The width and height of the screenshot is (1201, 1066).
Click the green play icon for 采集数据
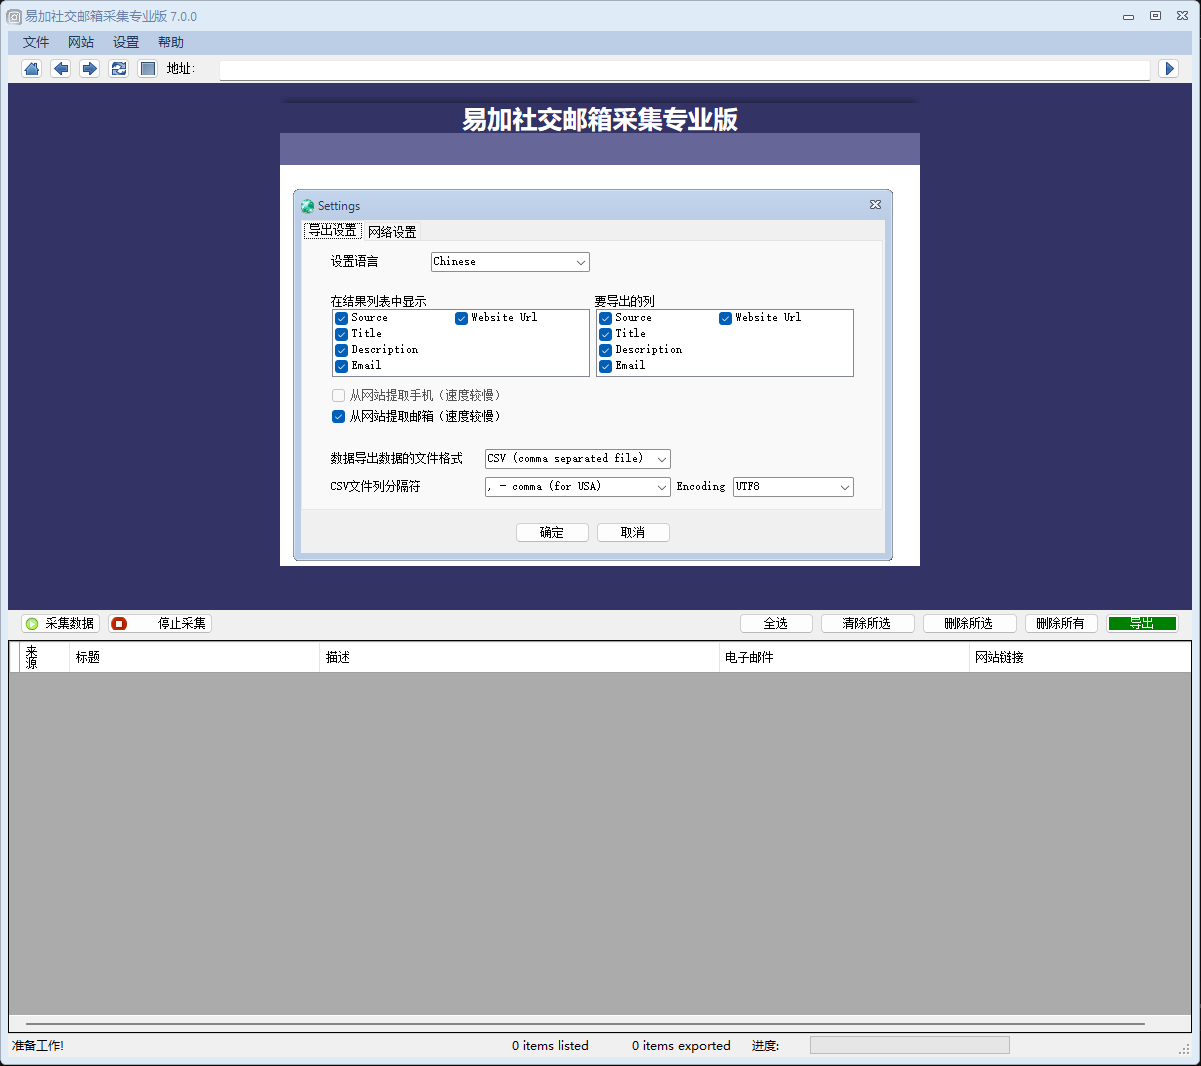(32, 623)
